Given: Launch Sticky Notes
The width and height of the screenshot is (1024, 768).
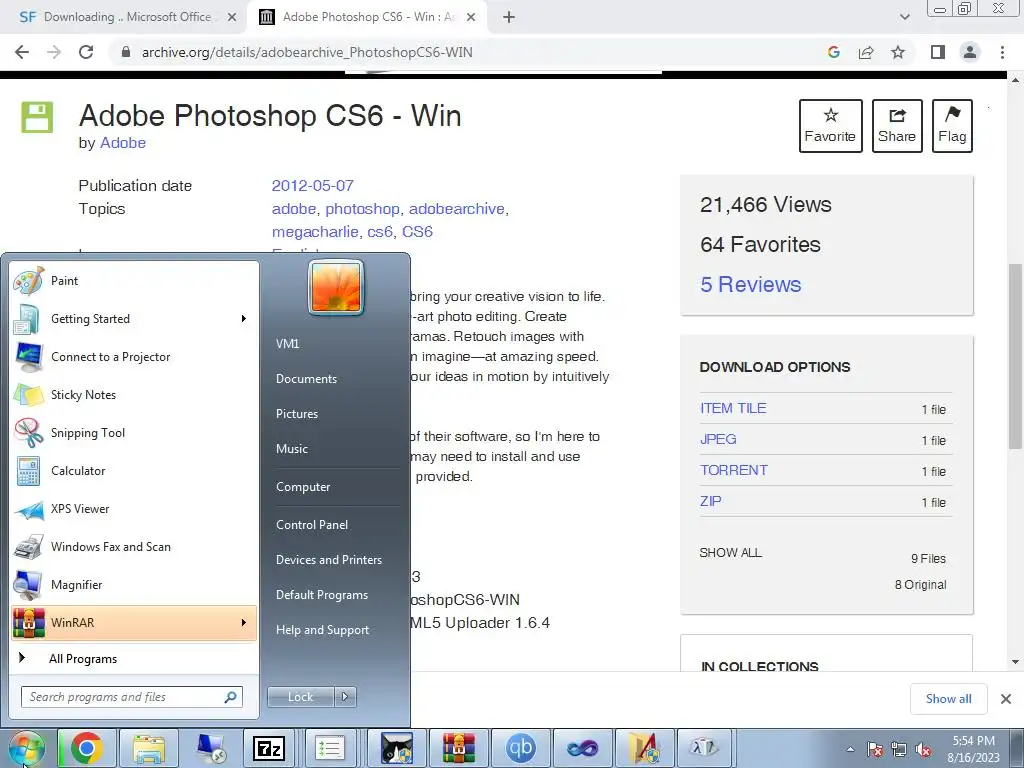Looking at the screenshot, I should point(134,394).
